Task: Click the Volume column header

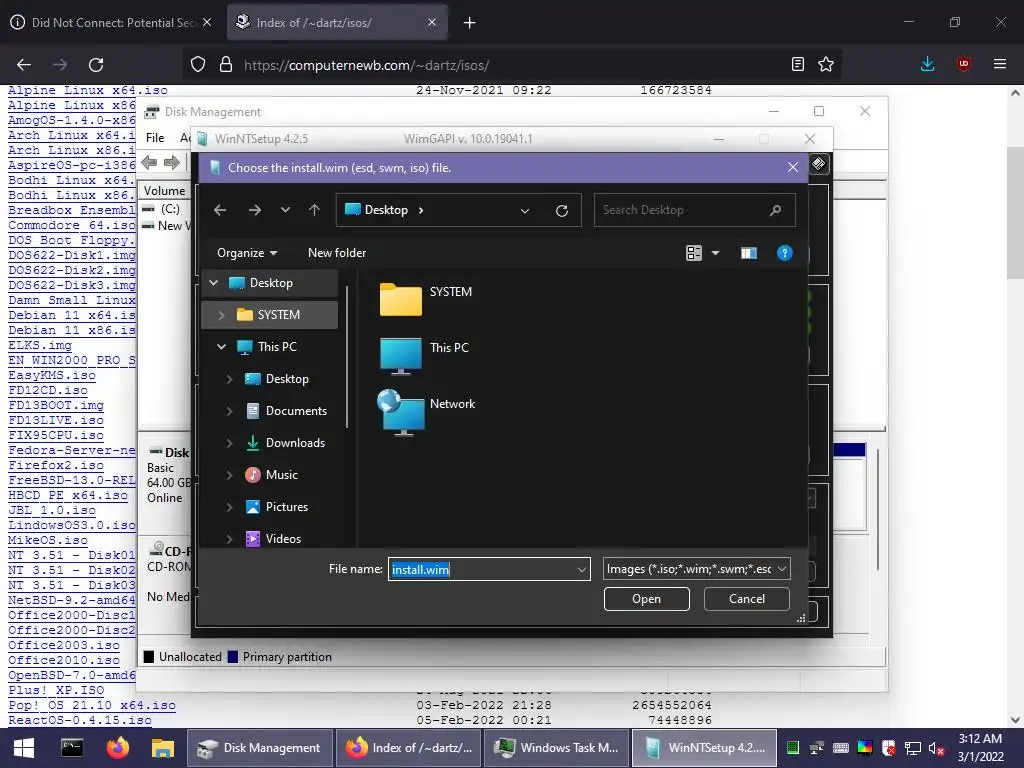Action: tap(164, 191)
